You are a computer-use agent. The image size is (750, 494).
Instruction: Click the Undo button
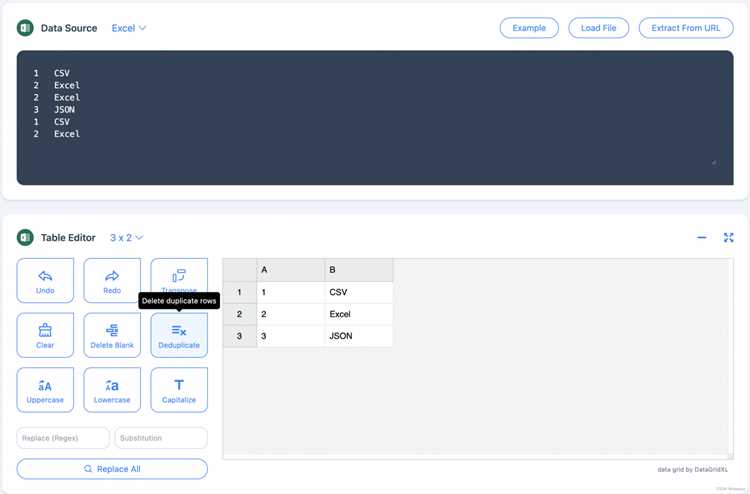45,281
